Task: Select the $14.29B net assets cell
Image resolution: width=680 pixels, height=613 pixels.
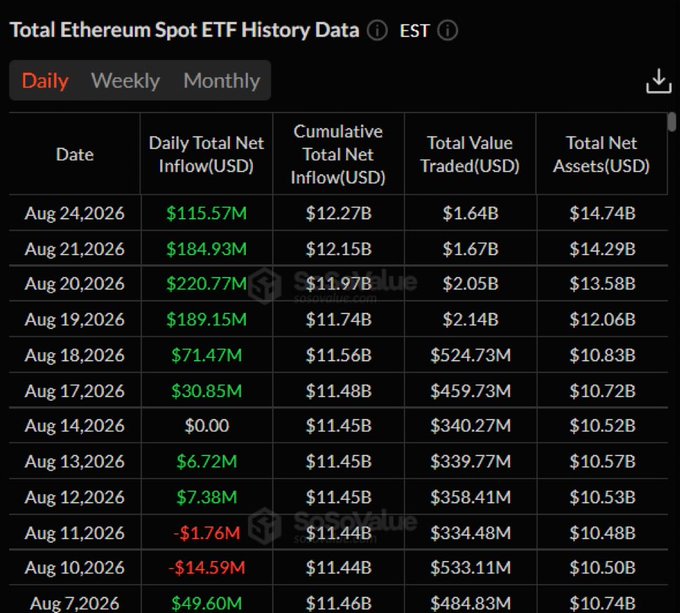Action: 602,249
